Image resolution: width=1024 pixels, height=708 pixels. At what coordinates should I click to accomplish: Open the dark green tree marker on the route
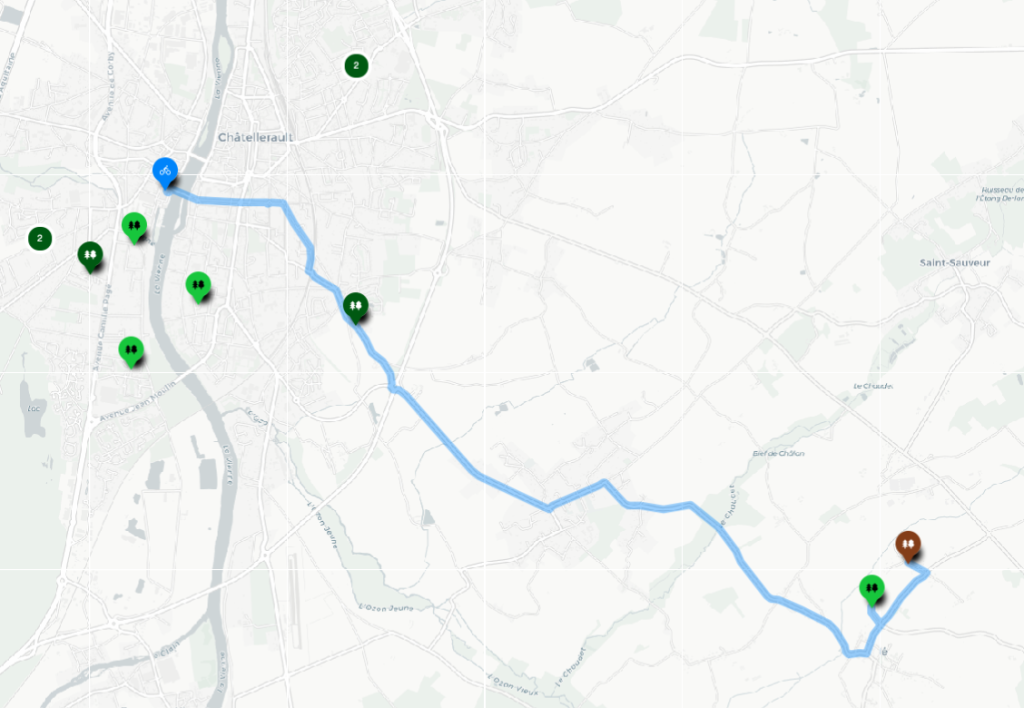(355, 307)
